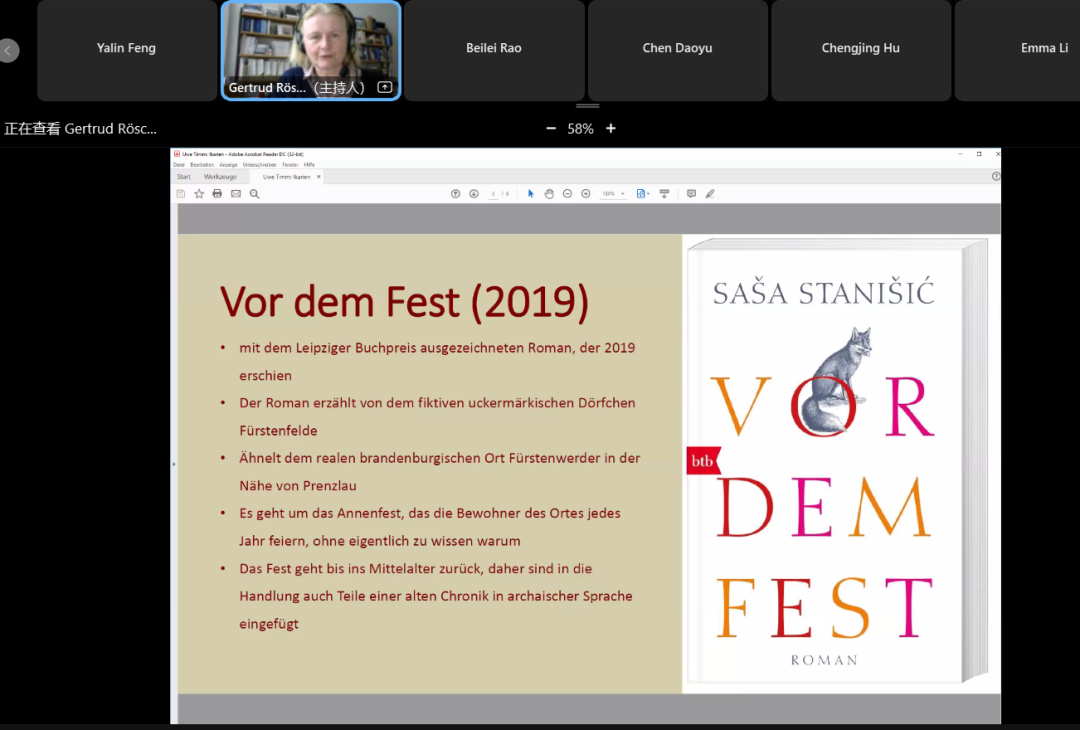Click the SAŠA STANIŠIĆ author name on cover
This screenshot has width=1080, height=730.
point(824,292)
